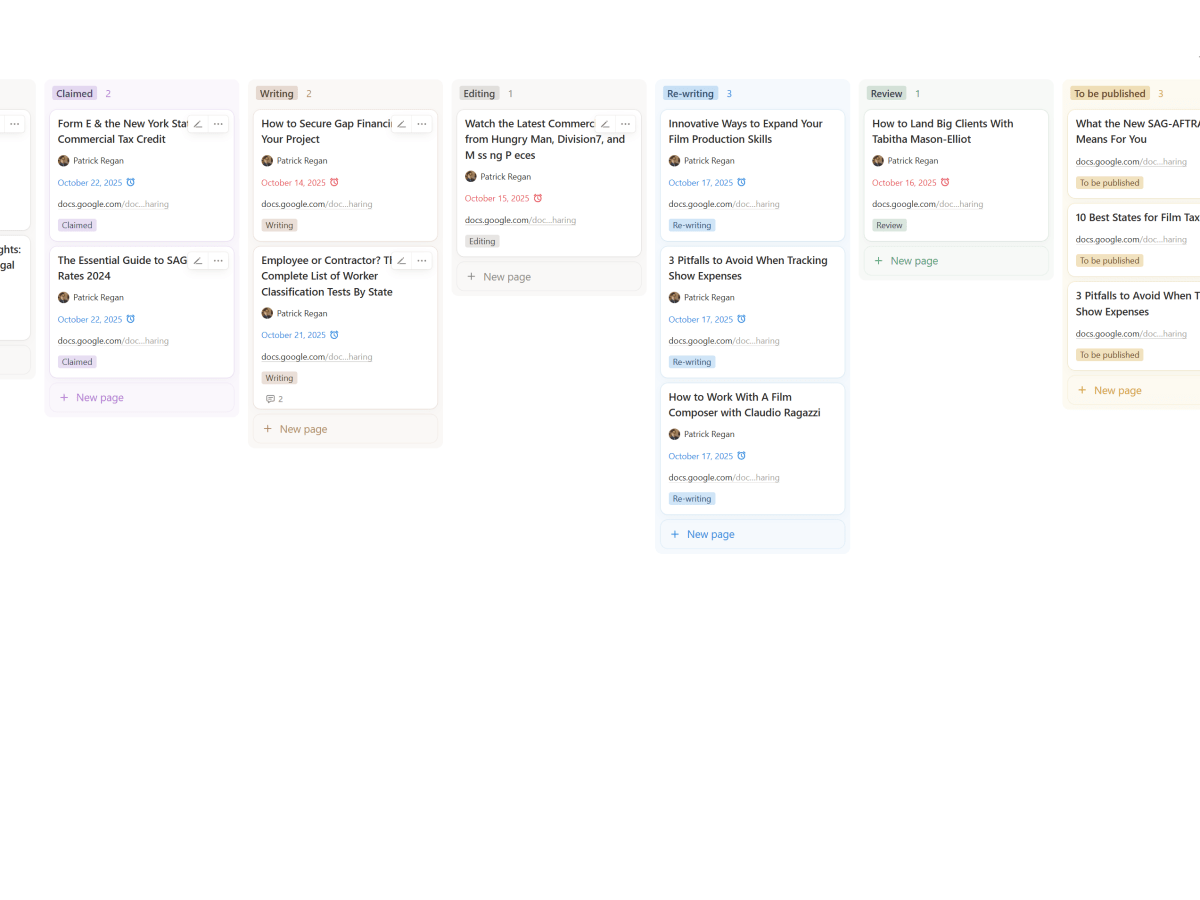Open the options menu on How to Secure Gap Financing card
Image resolution: width=1200 pixels, height=900 pixels.
pos(421,123)
